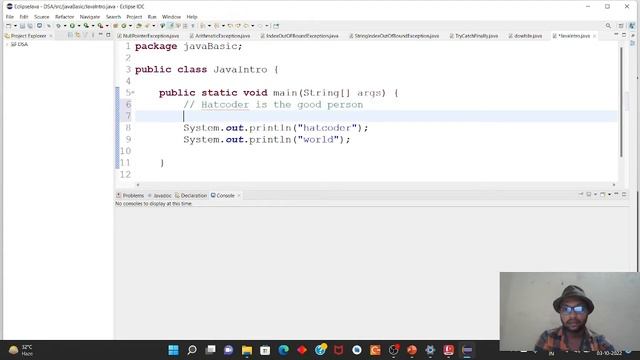Click the New file toolbar icon
640x360 pixels.
[x=9, y=26]
